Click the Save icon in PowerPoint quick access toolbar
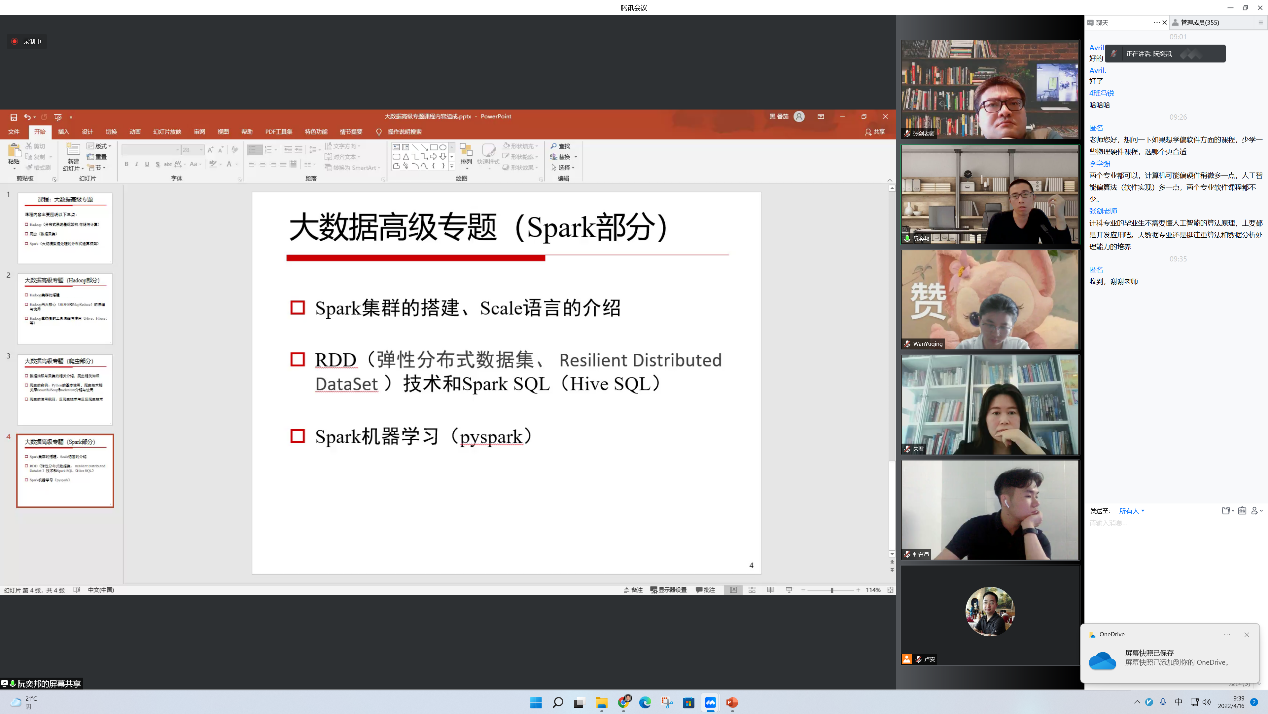 coord(14,117)
